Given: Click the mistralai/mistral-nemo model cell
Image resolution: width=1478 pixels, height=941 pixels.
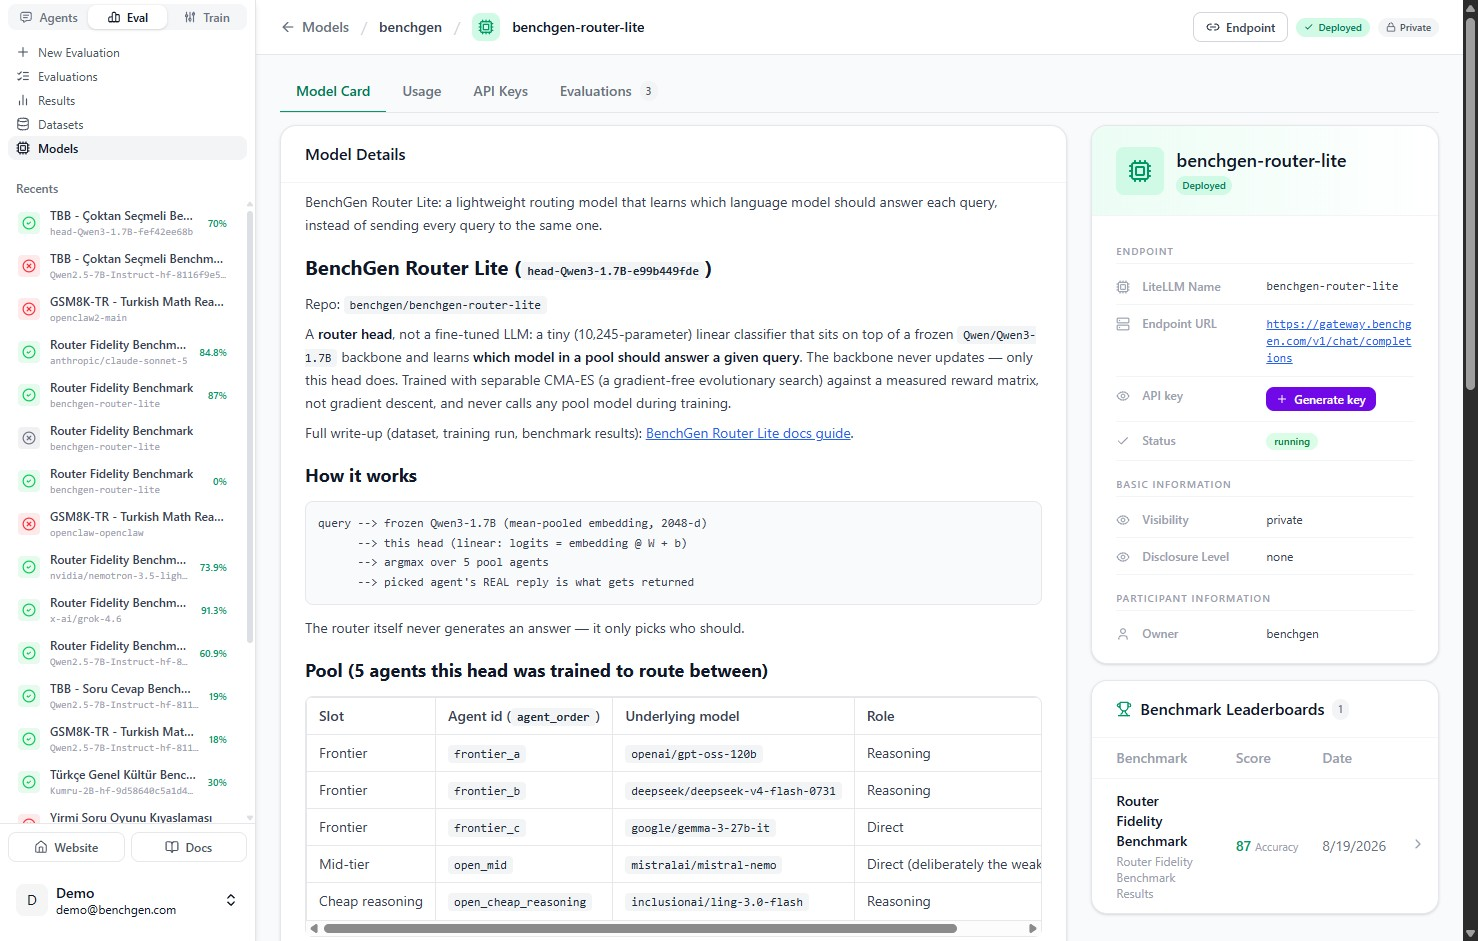Looking at the screenshot, I should 704,865.
